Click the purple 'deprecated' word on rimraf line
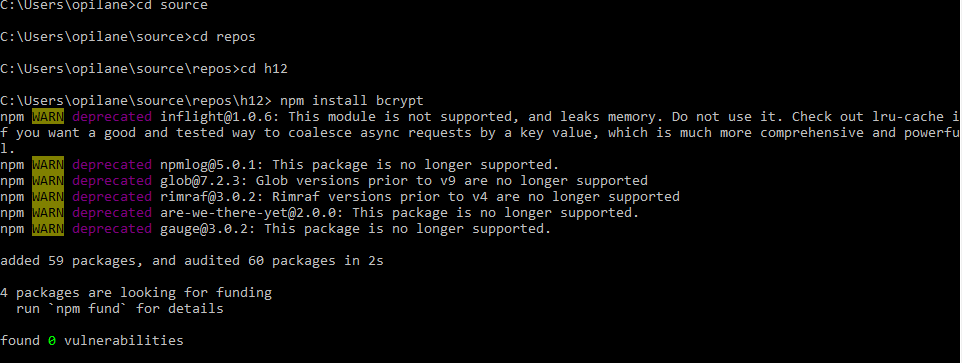962x363 pixels. pos(112,196)
